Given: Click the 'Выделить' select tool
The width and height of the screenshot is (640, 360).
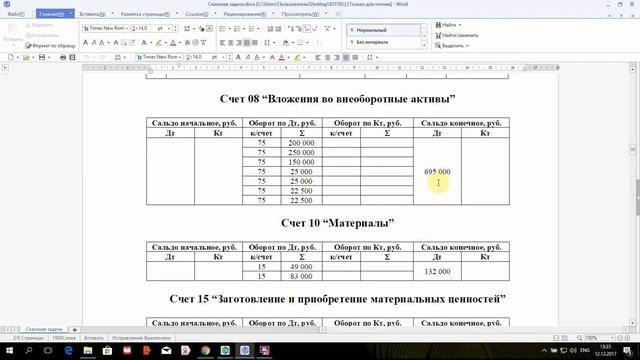Looking at the screenshot, I should 449,46.
